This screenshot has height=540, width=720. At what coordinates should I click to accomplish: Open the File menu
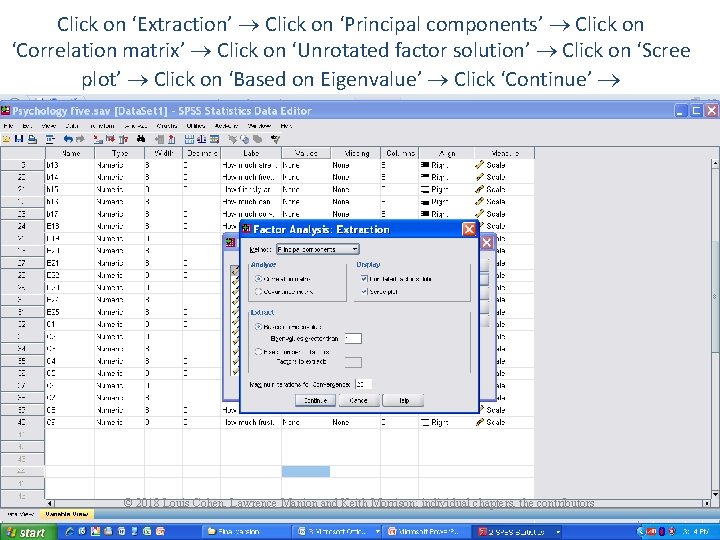[8, 125]
